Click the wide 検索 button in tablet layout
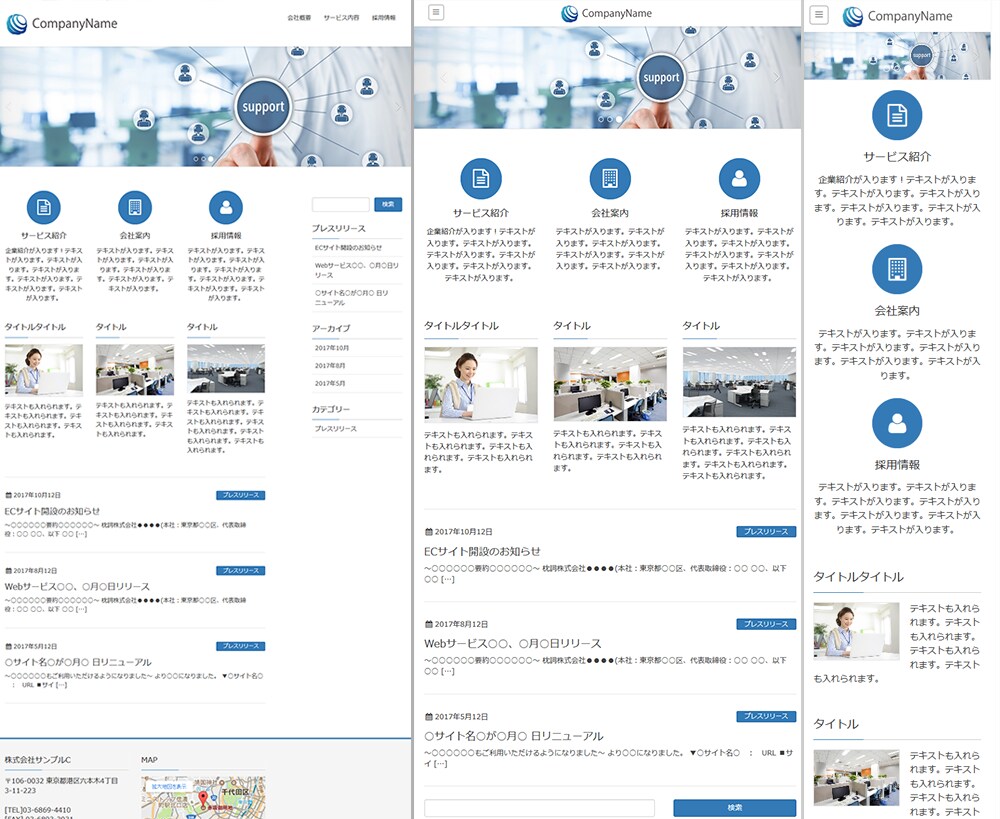Image resolution: width=1000 pixels, height=819 pixels. [x=735, y=808]
